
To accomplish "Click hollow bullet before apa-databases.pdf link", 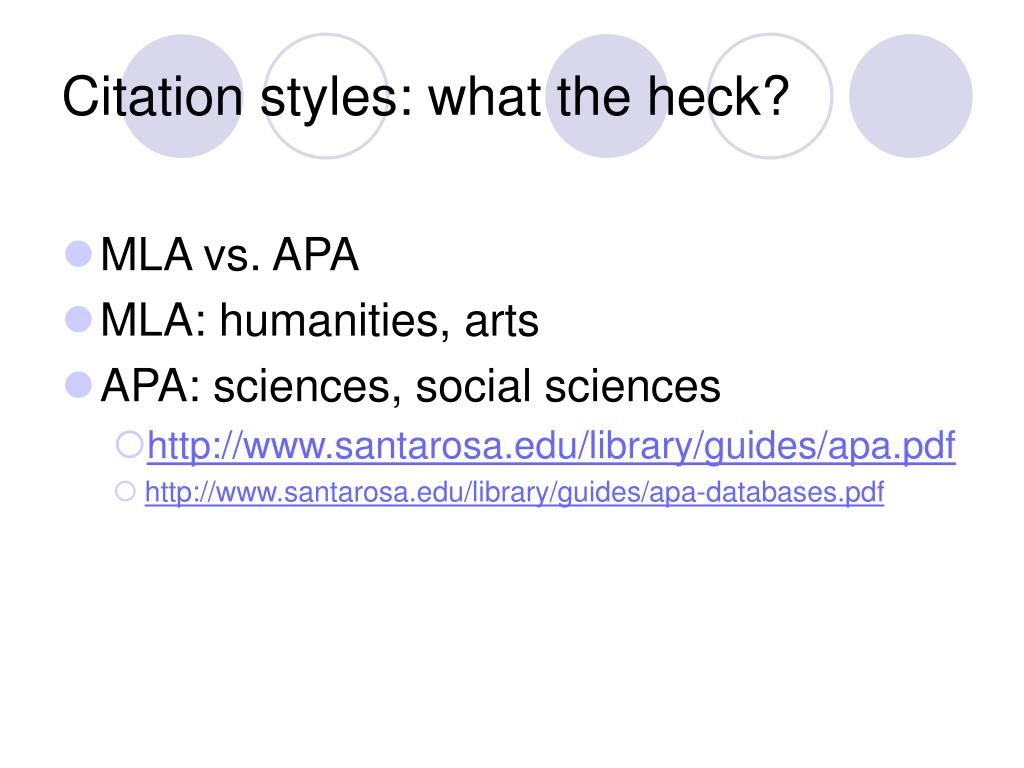I will tap(125, 491).
